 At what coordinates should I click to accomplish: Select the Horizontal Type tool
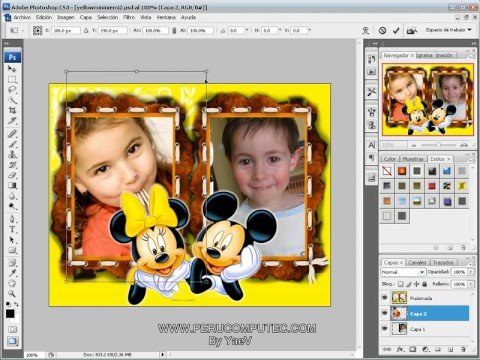pyautogui.click(x=12, y=229)
